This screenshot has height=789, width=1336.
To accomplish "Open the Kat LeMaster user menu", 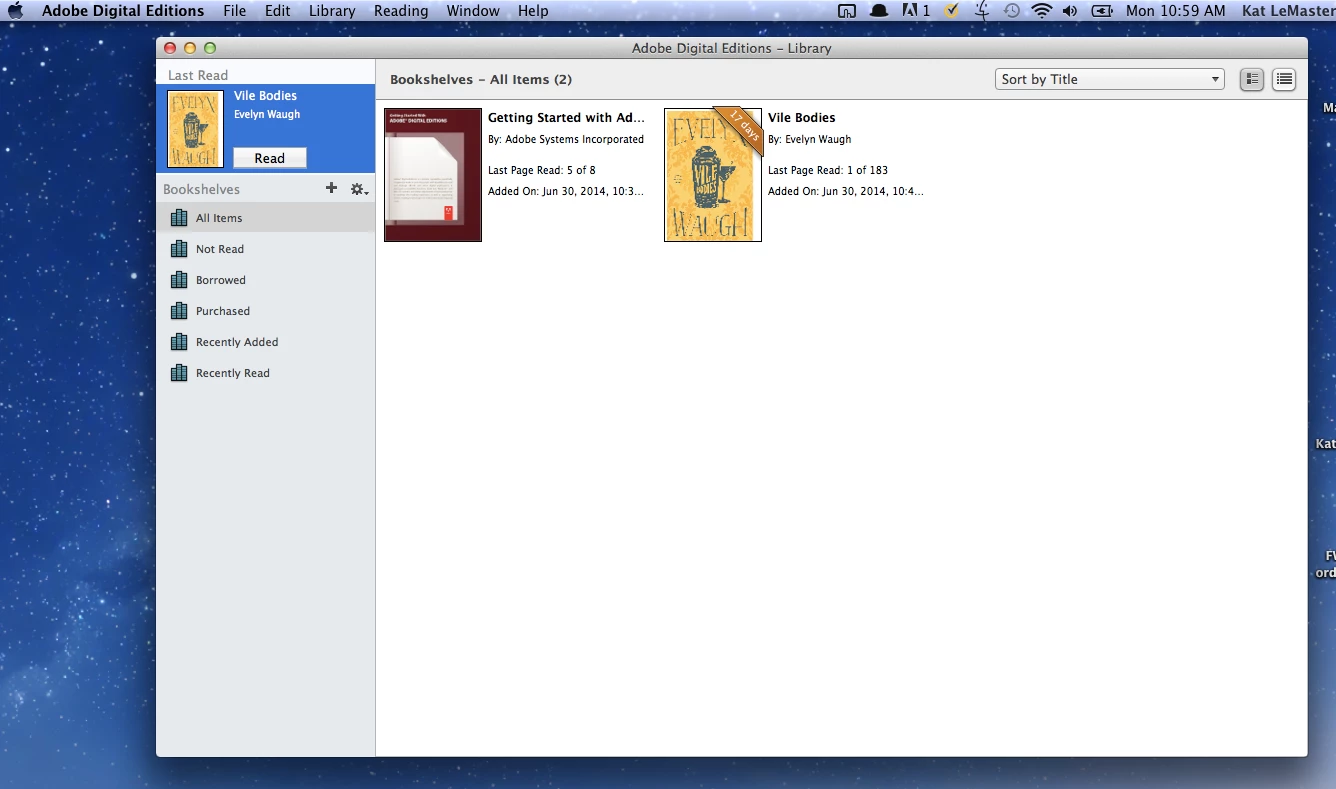I will pyautogui.click(x=1290, y=11).
